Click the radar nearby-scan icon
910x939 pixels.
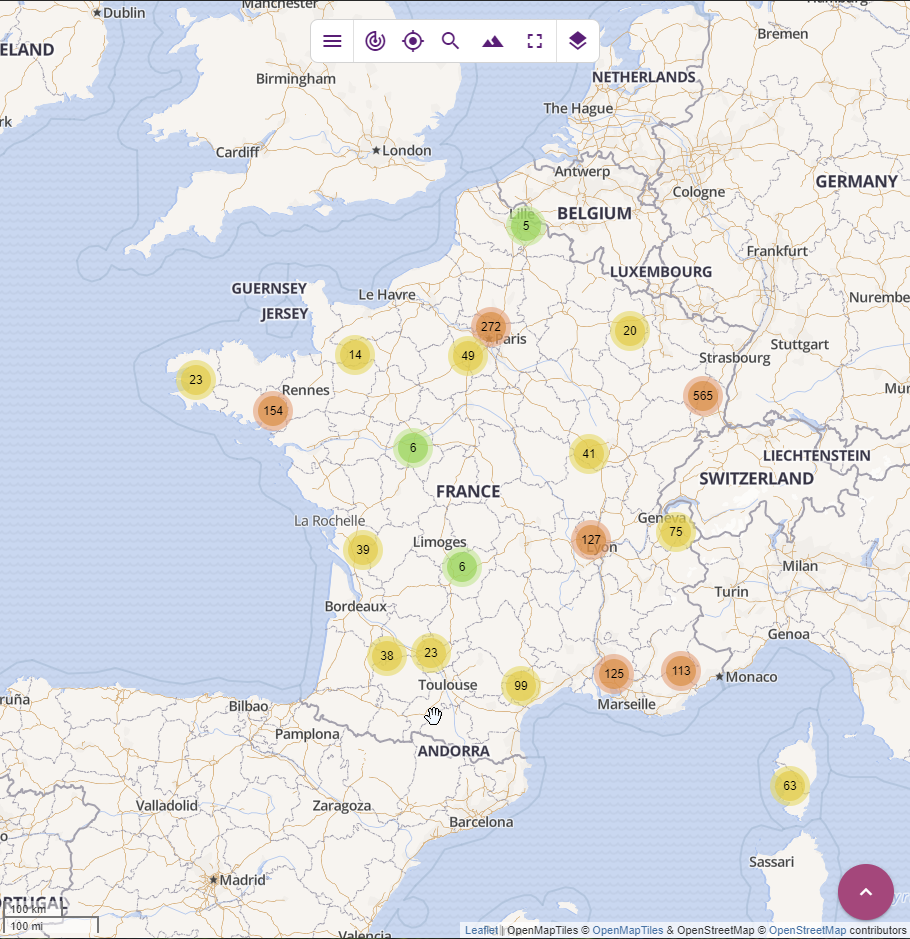coord(375,41)
